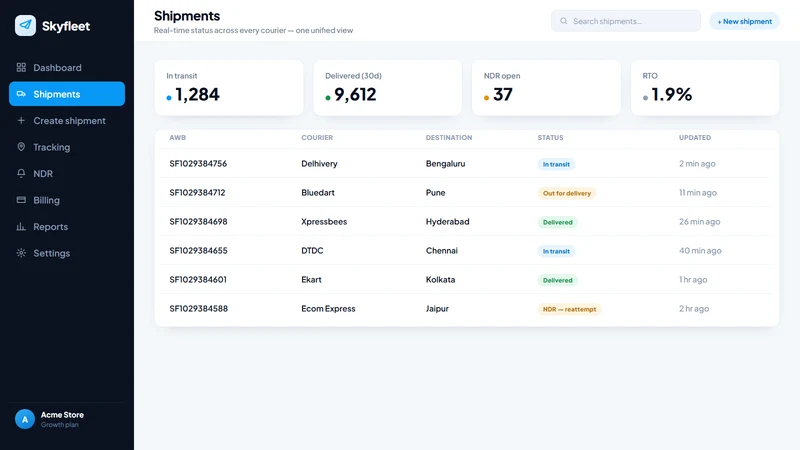Click In transit badge for DTDC
This screenshot has height=450, width=800.
[x=556, y=252]
